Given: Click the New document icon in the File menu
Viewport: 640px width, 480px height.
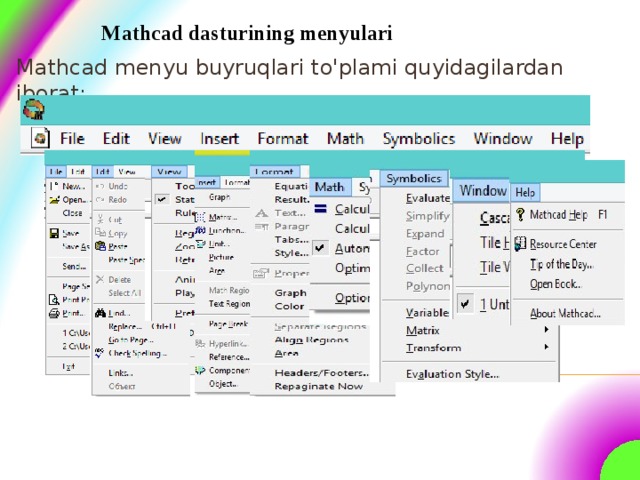Looking at the screenshot, I should pyautogui.click(x=53, y=186).
